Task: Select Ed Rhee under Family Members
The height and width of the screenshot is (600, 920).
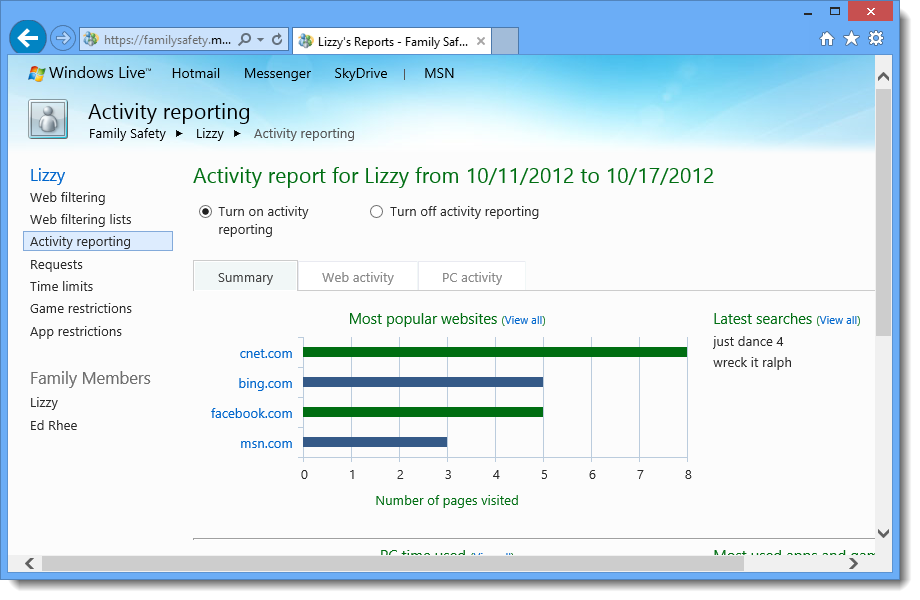Action: click(53, 426)
